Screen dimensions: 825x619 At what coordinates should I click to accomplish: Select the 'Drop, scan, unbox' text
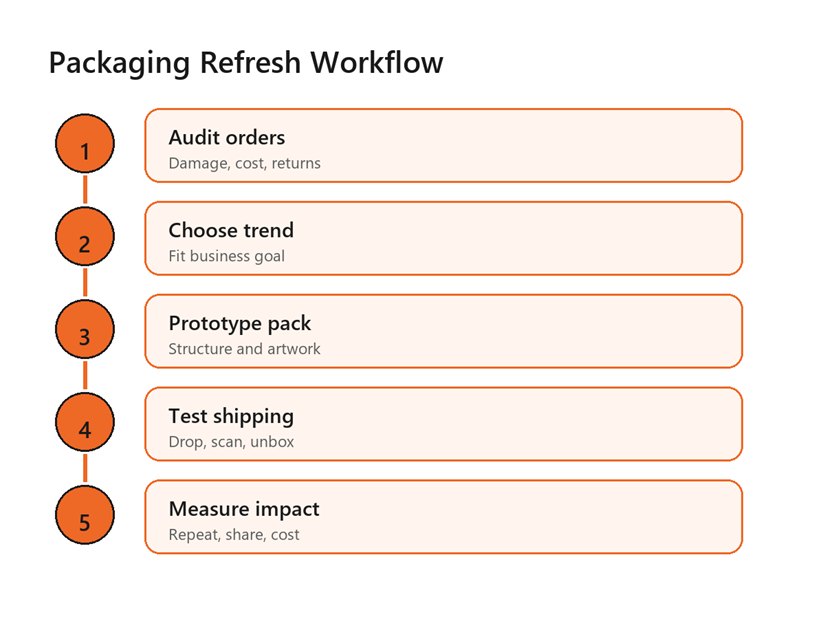coord(232,442)
